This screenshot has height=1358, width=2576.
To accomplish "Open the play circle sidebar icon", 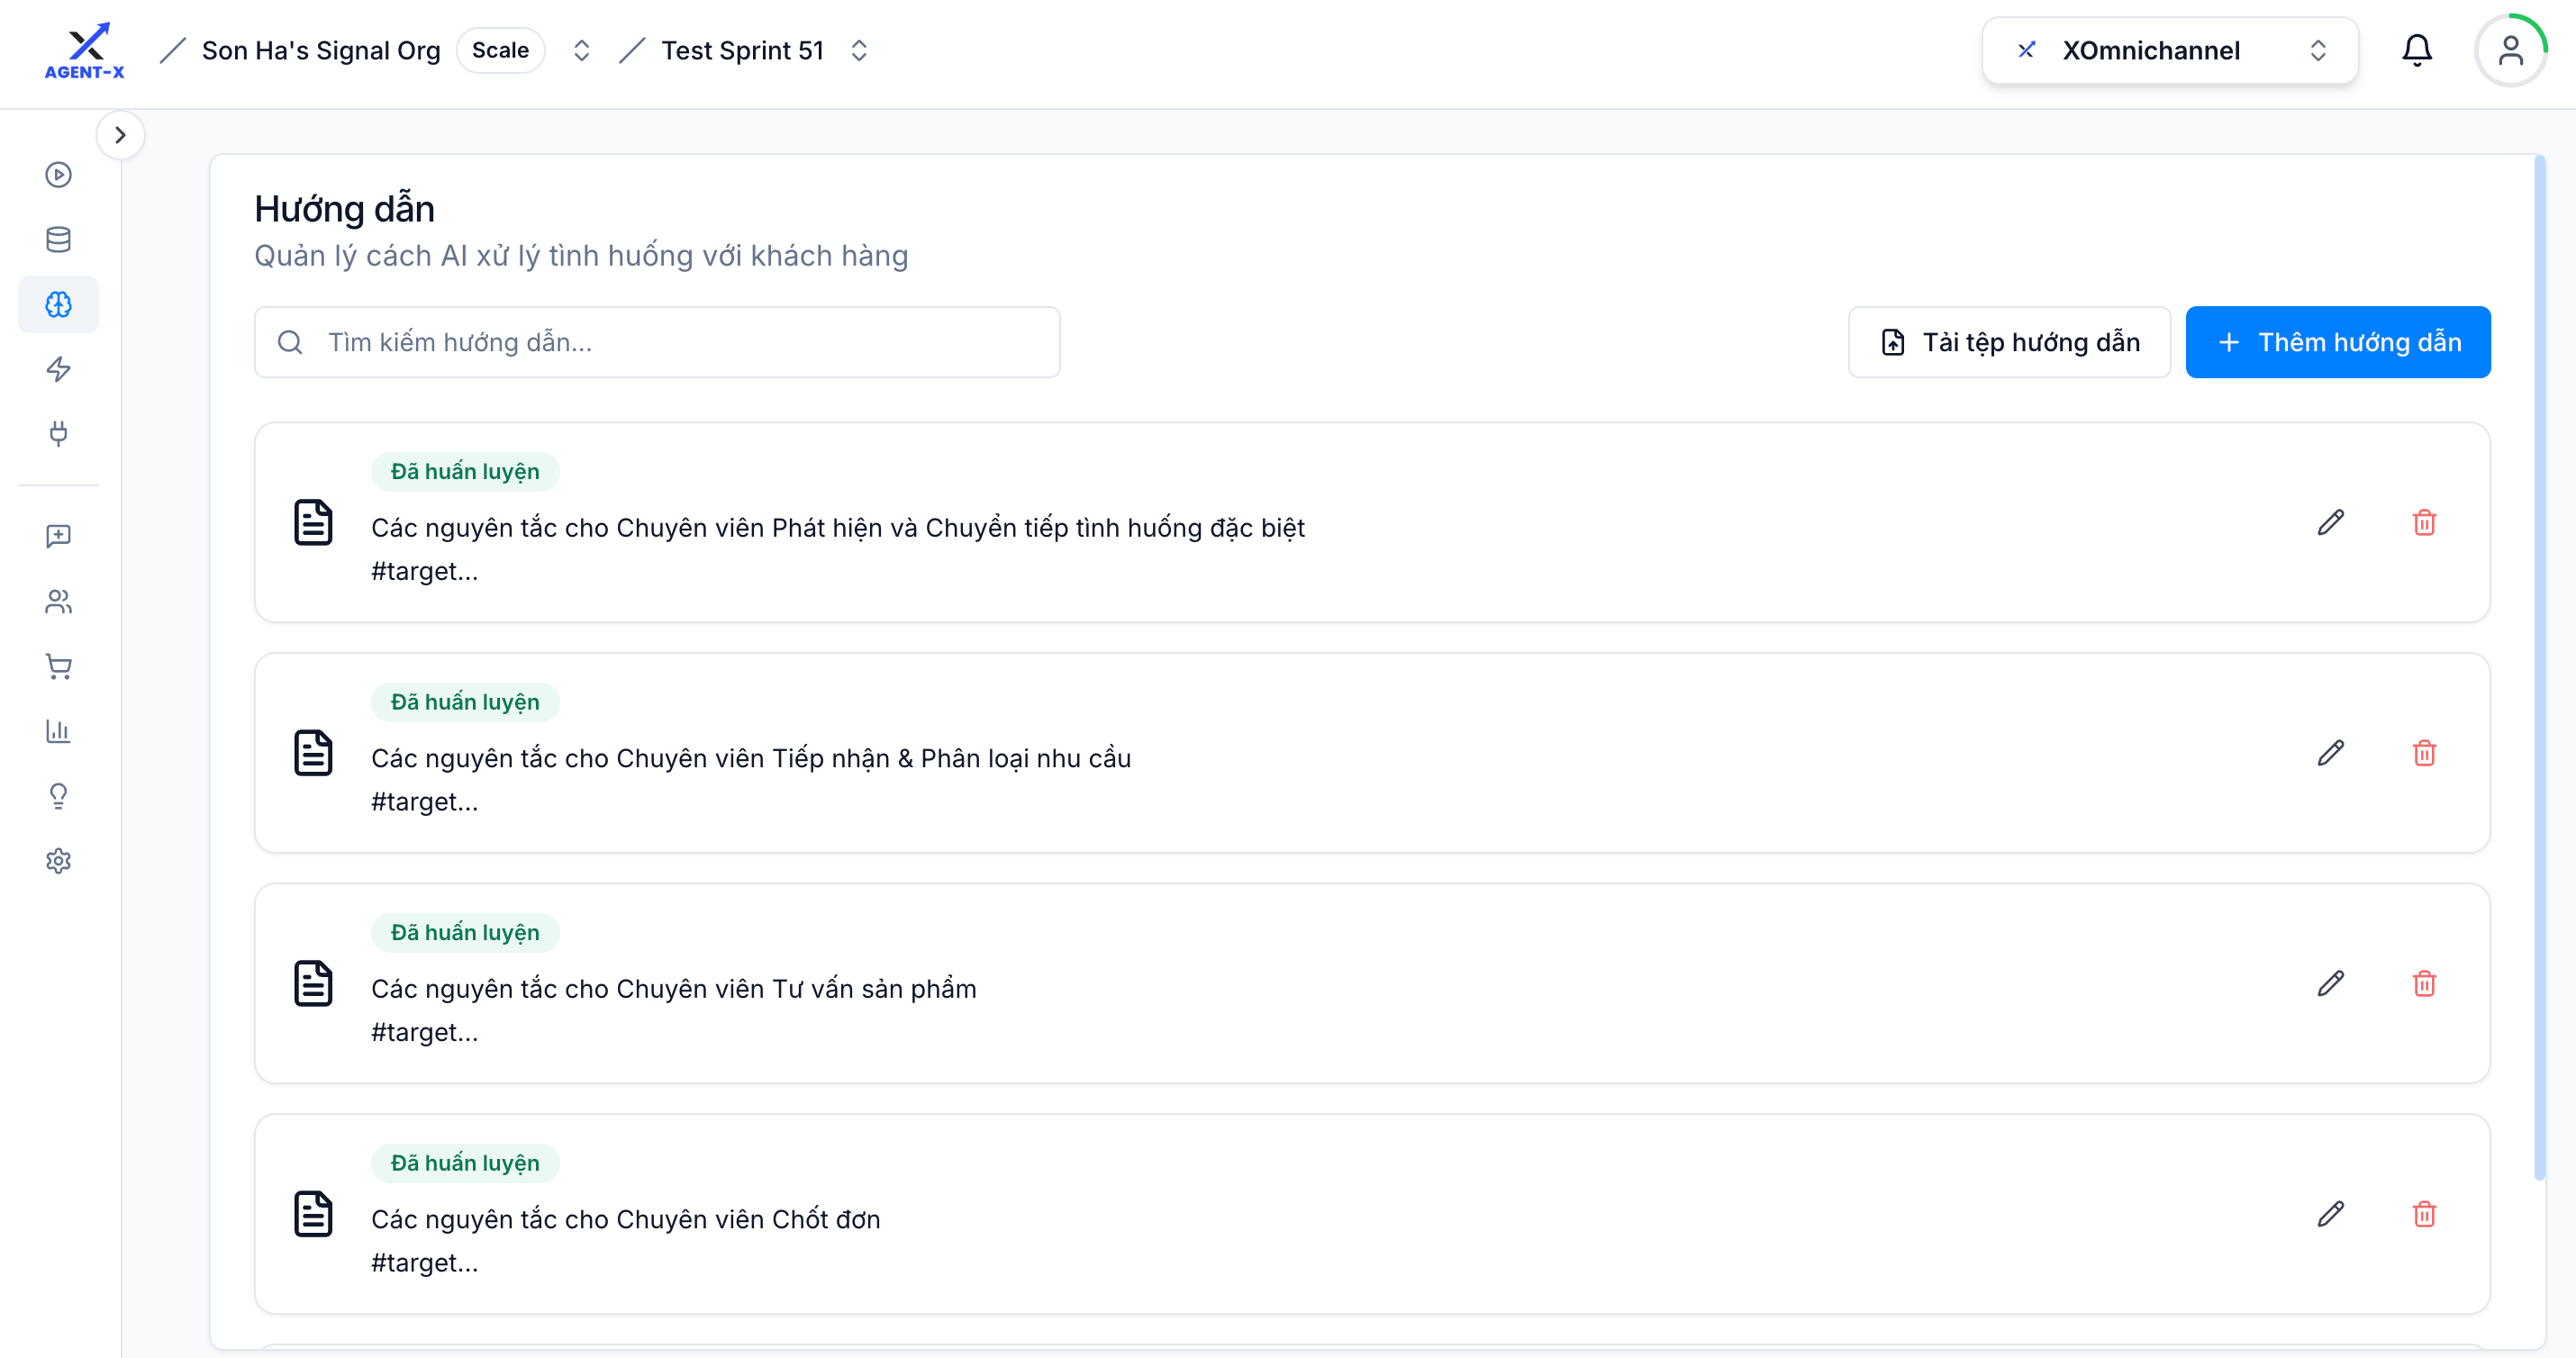I will click(x=58, y=175).
